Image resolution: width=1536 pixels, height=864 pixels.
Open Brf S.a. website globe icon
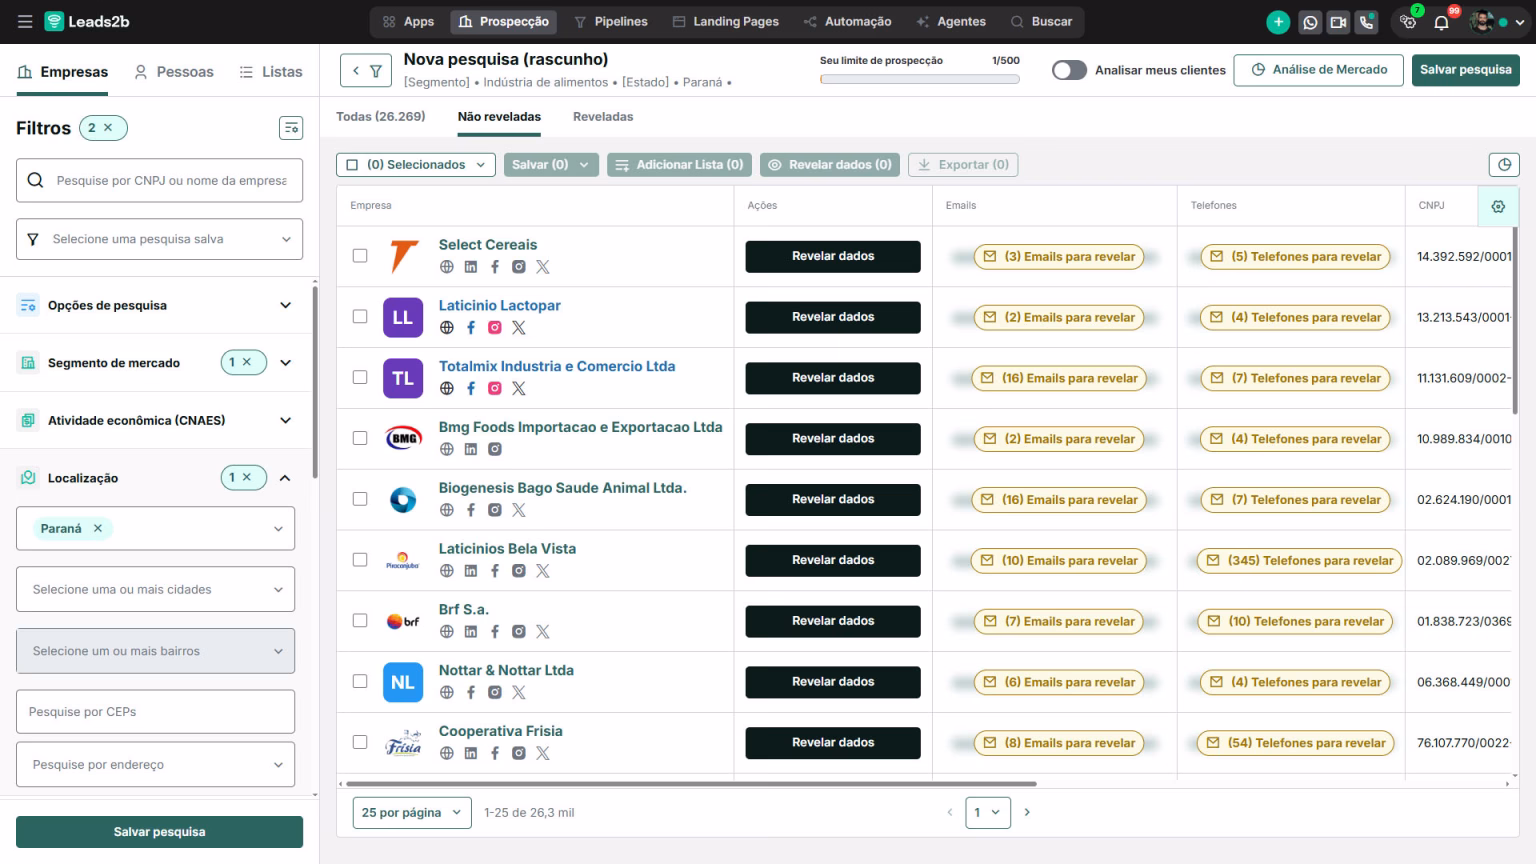tap(447, 632)
